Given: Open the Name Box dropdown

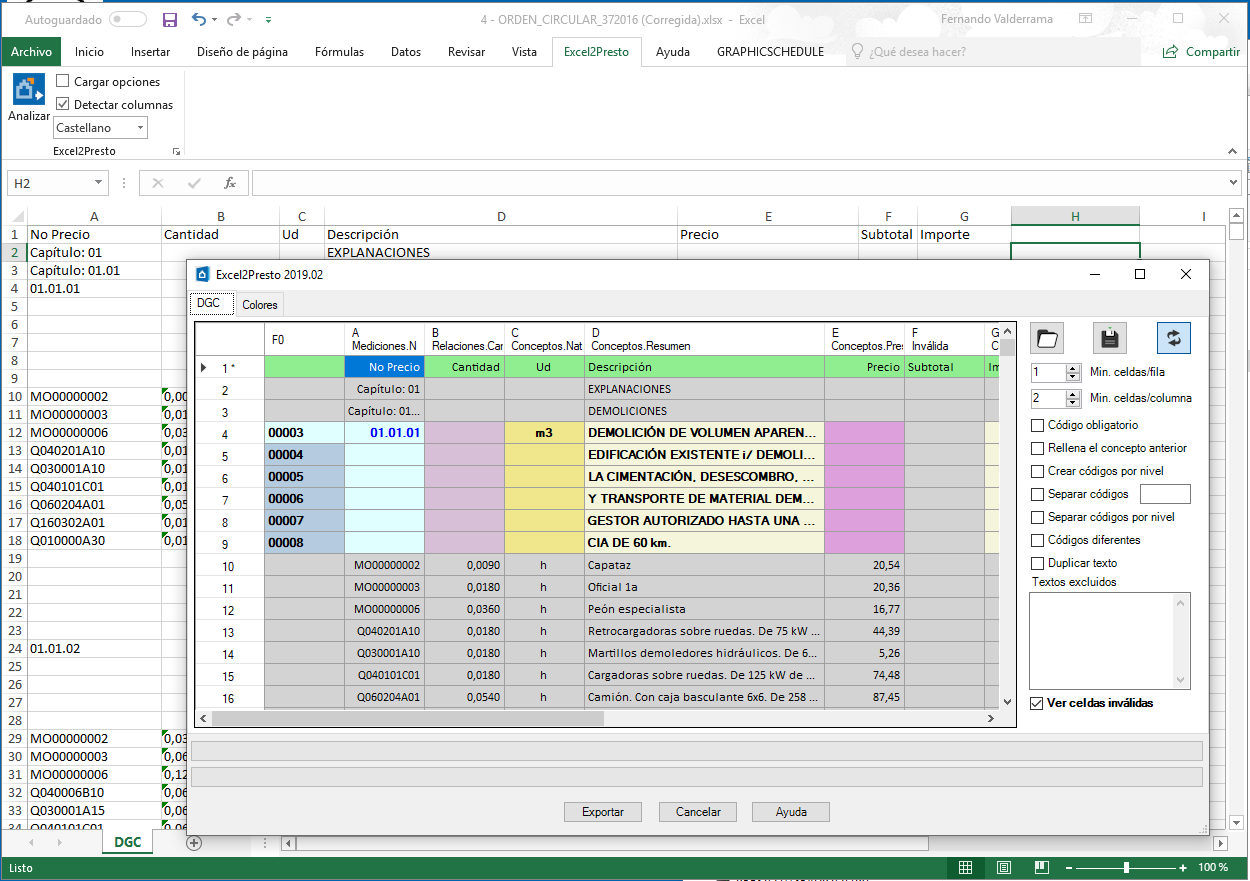Looking at the screenshot, I should (x=98, y=183).
